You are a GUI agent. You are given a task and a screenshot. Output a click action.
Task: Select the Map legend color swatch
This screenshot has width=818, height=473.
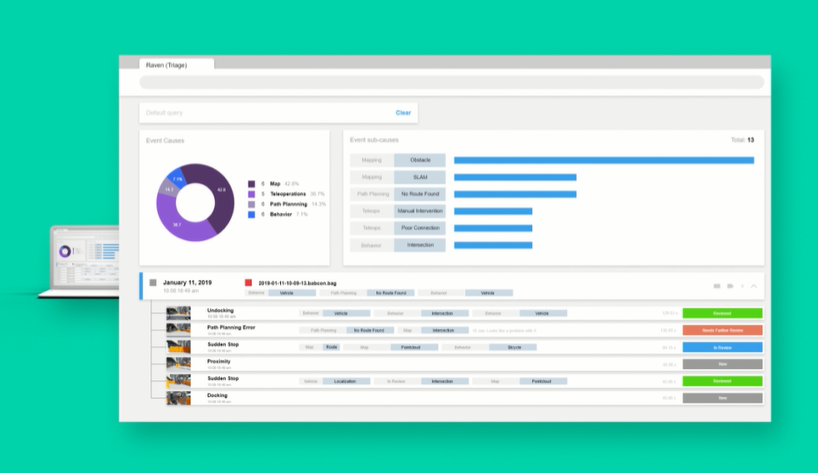click(251, 184)
